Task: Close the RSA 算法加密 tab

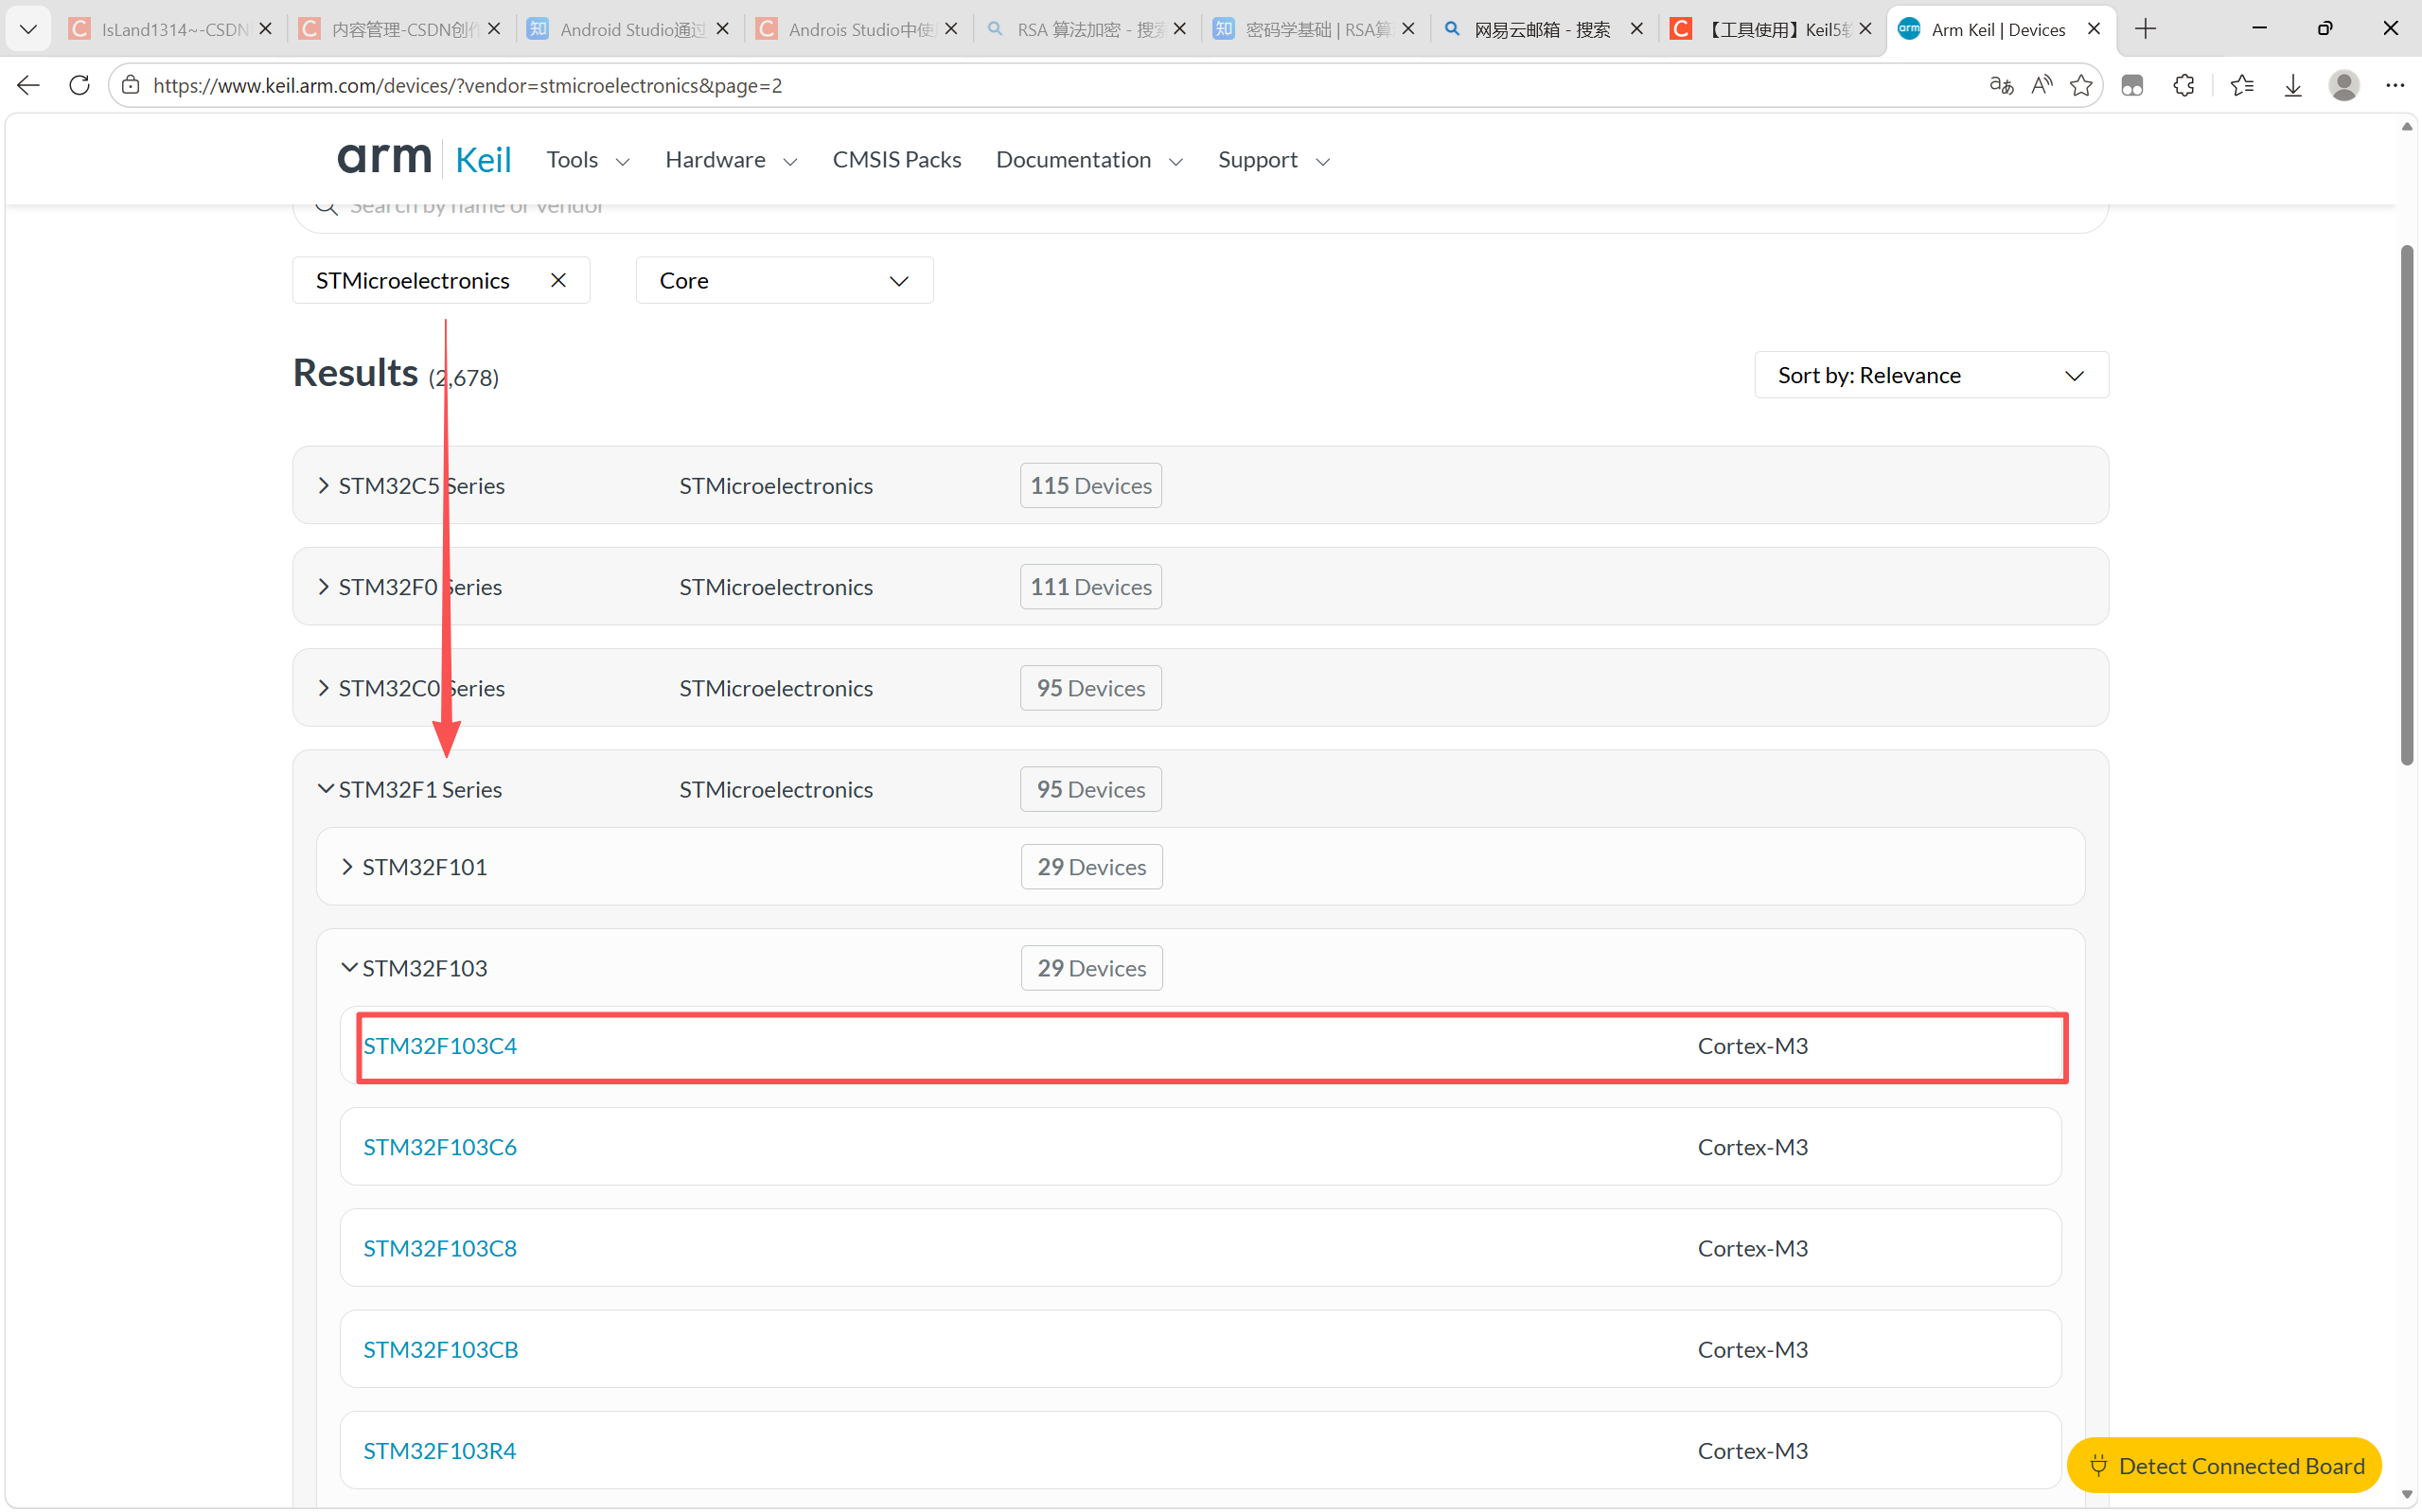Action: tap(1180, 29)
